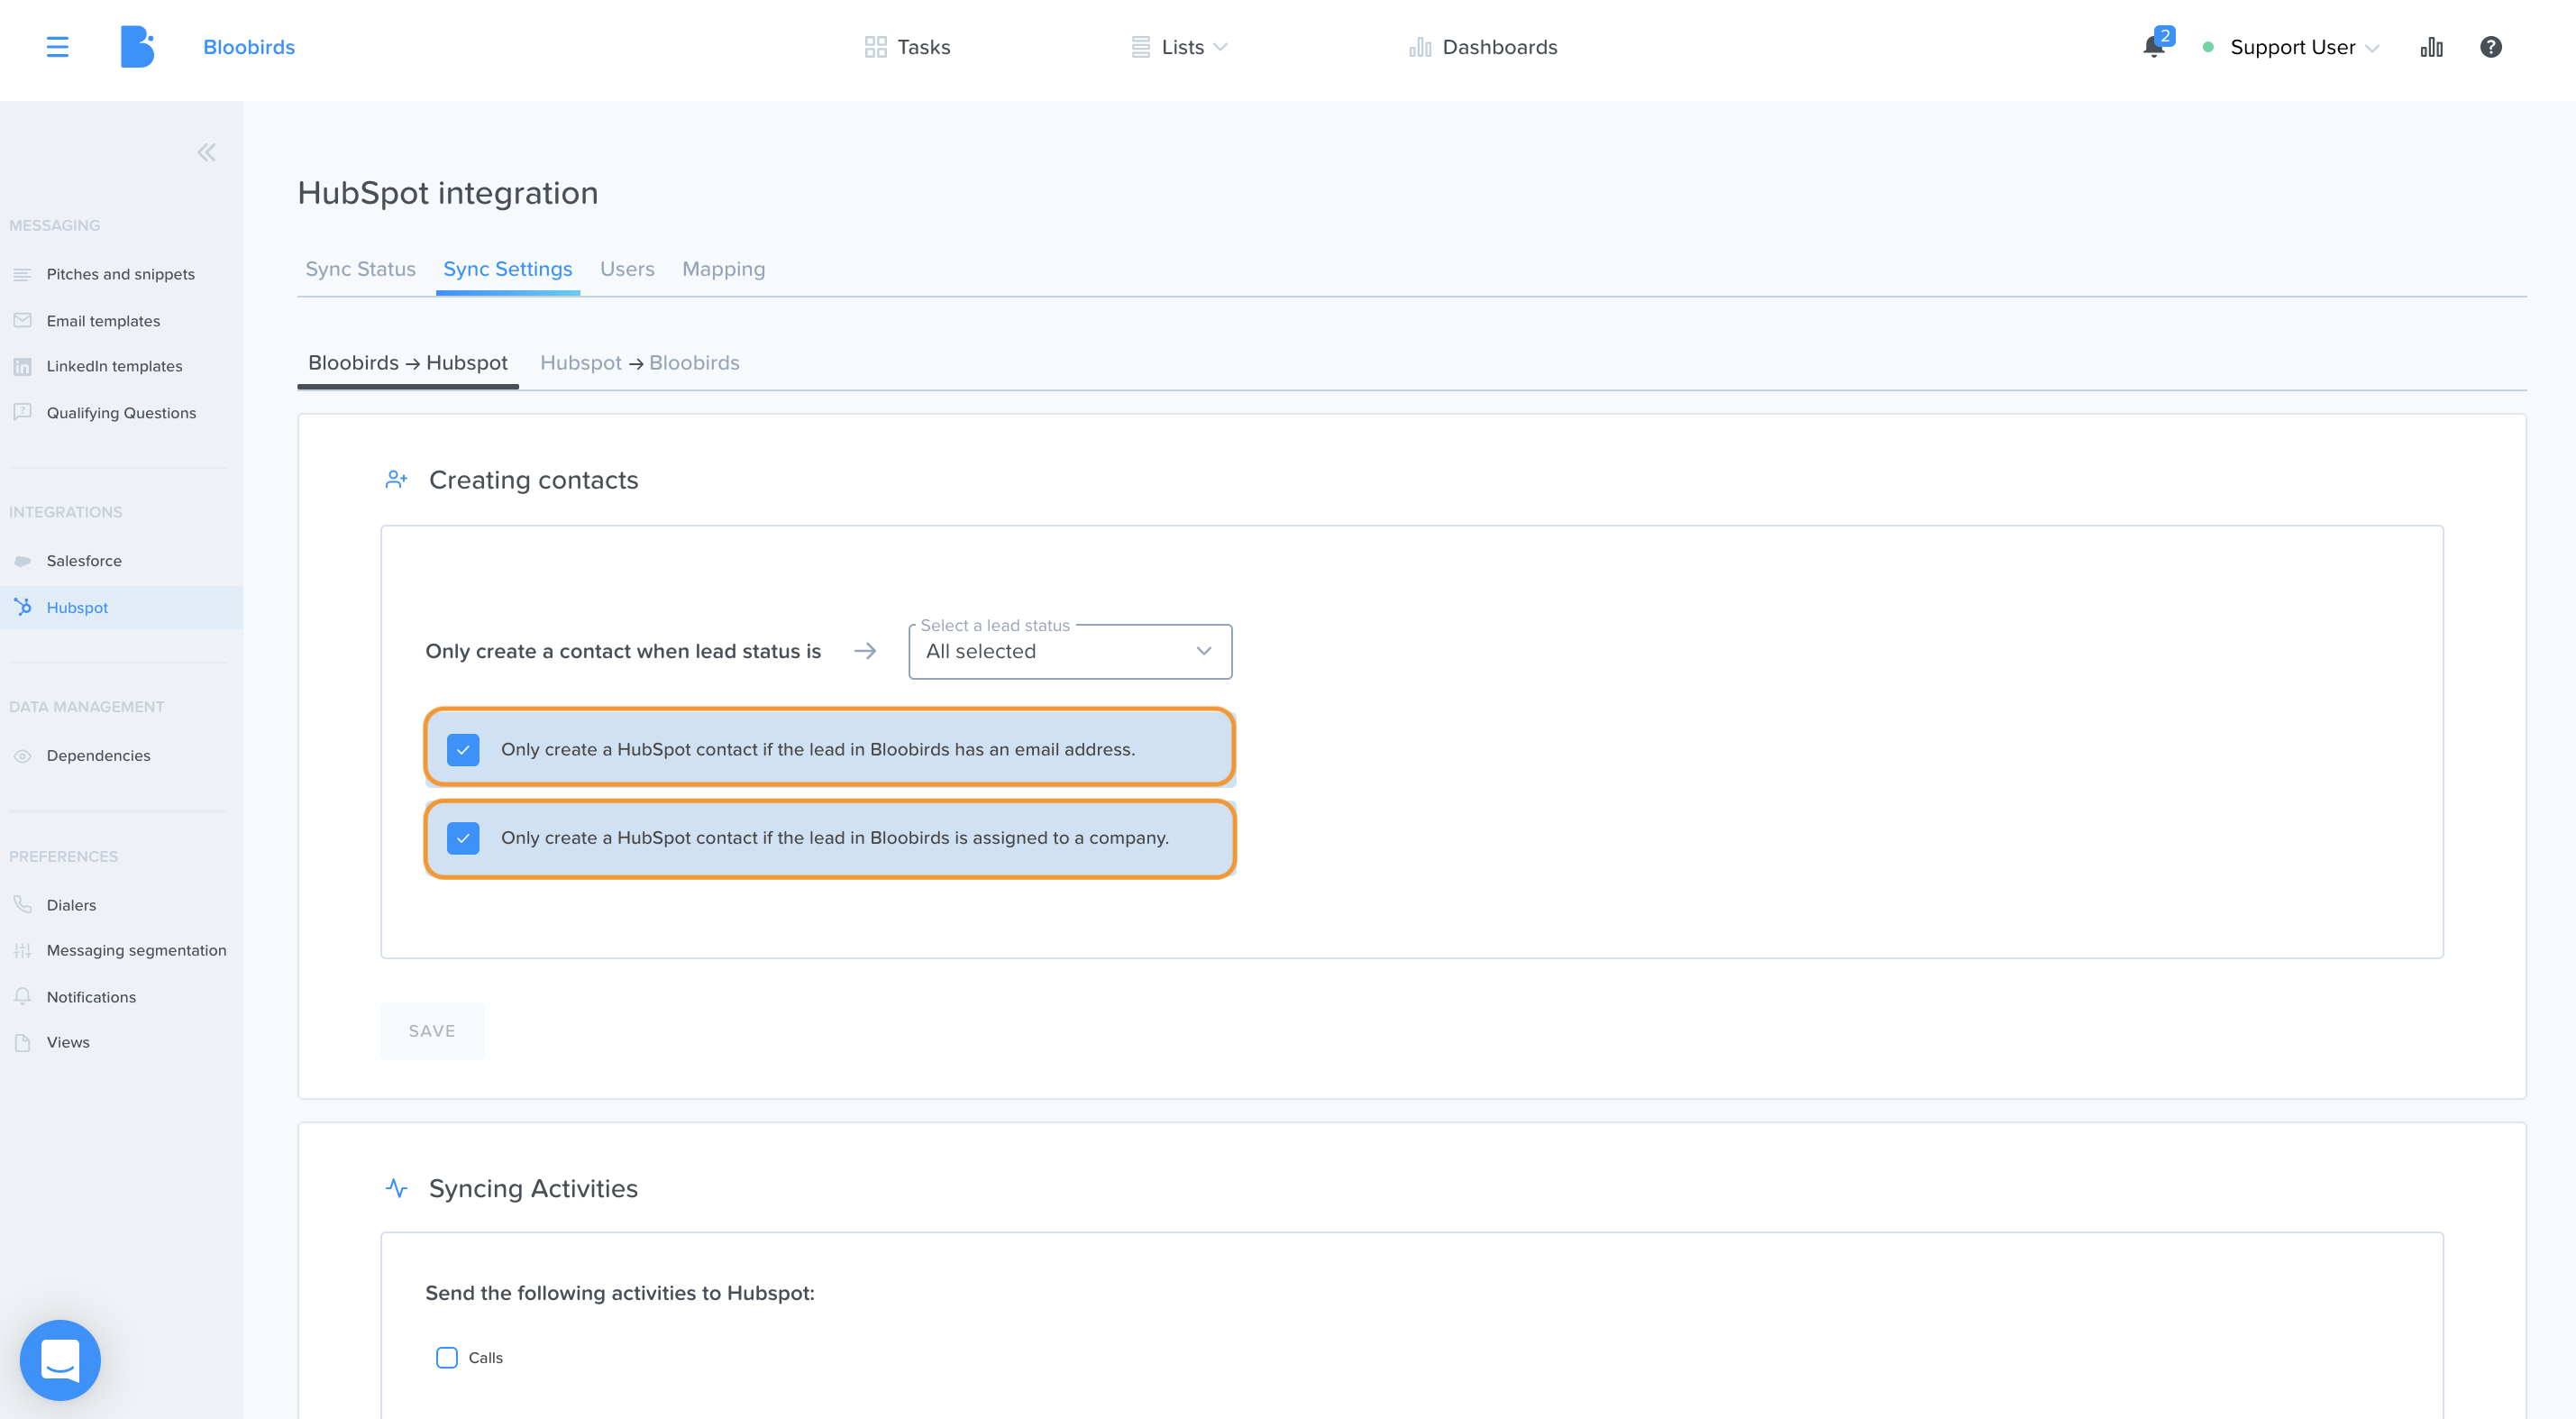Click the Salesforce cloud icon
This screenshot has height=1419, width=2576.
pyautogui.click(x=22, y=561)
